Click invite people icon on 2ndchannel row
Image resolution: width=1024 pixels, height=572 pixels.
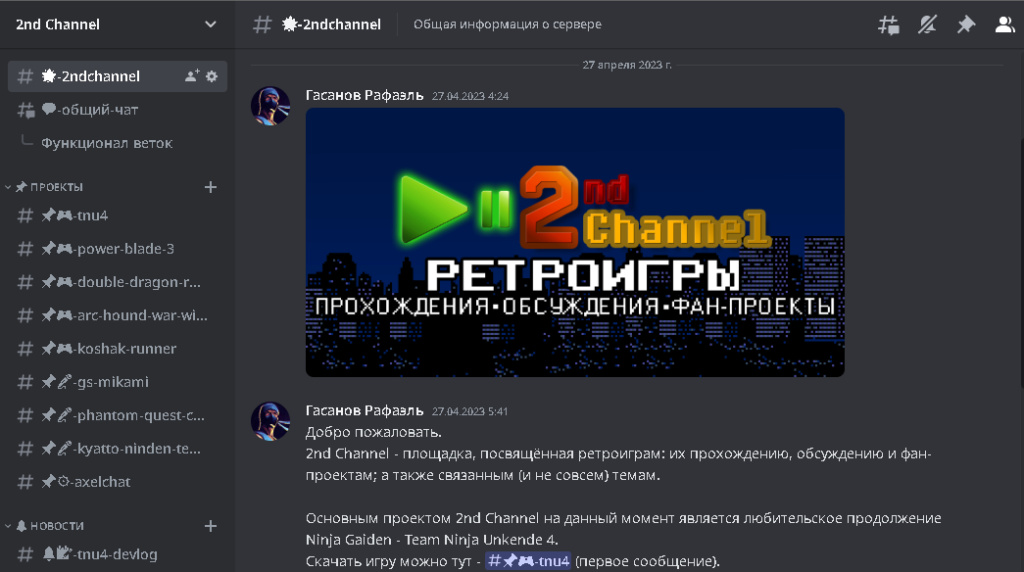191,76
